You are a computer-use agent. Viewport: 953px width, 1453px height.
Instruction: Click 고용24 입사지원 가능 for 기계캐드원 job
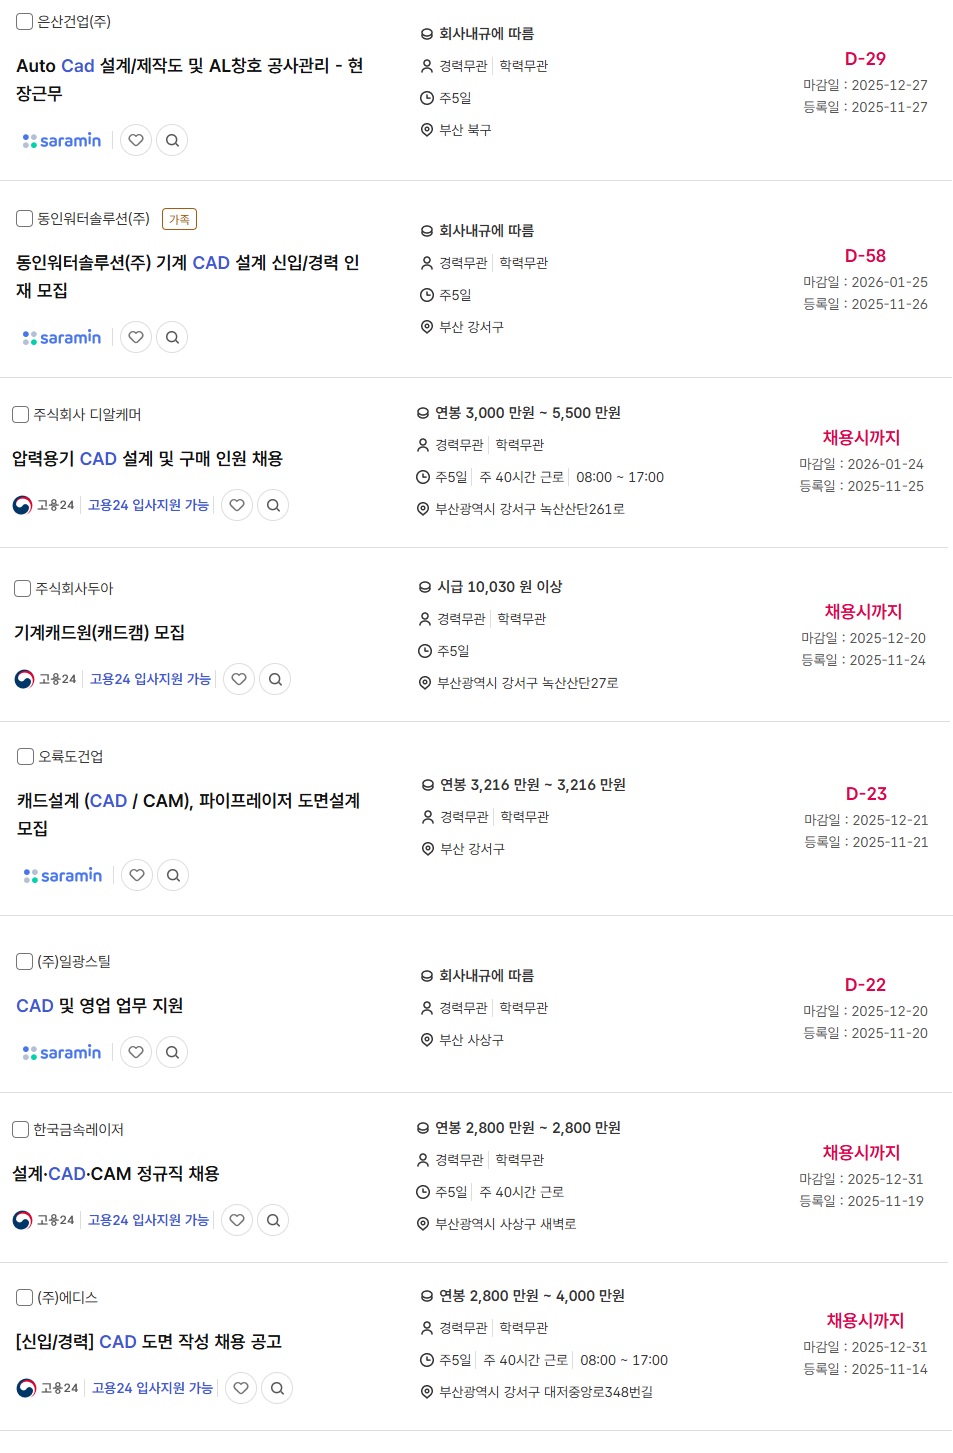[x=150, y=679]
